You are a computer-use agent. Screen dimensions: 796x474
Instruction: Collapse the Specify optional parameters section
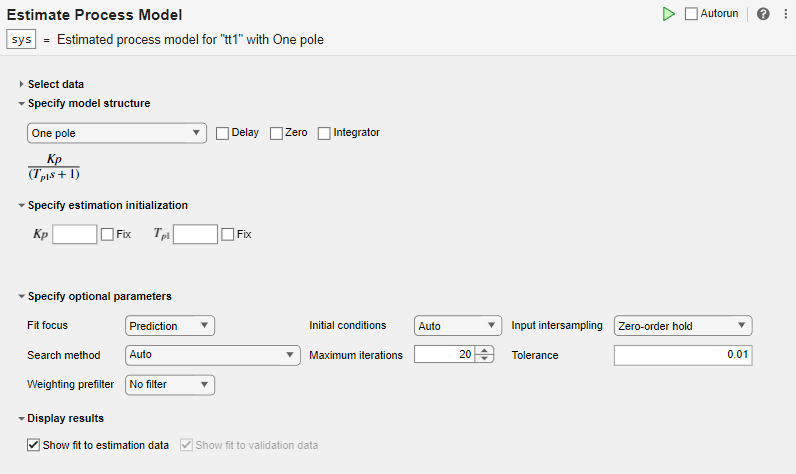(x=21, y=296)
